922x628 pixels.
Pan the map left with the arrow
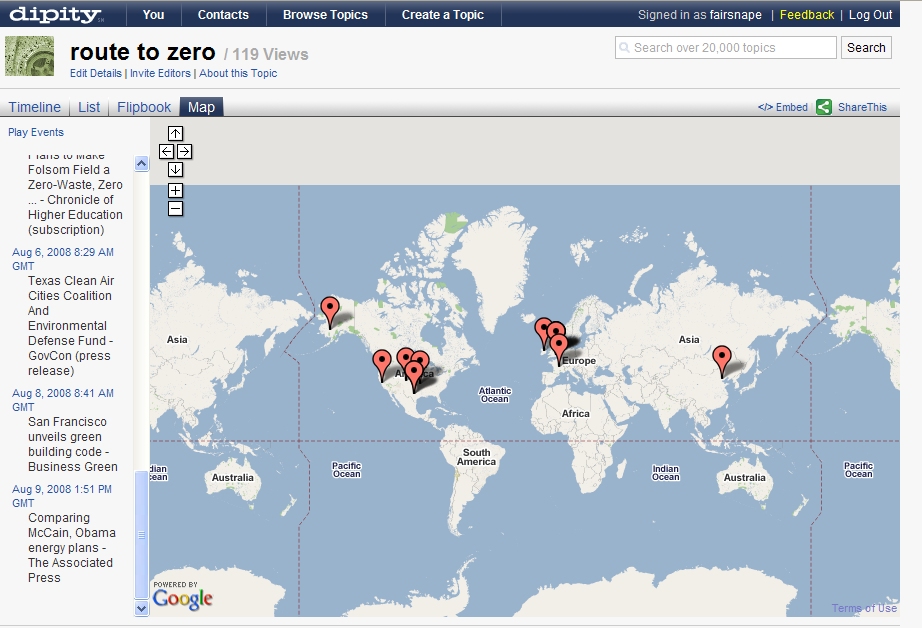click(x=166, y=152)
